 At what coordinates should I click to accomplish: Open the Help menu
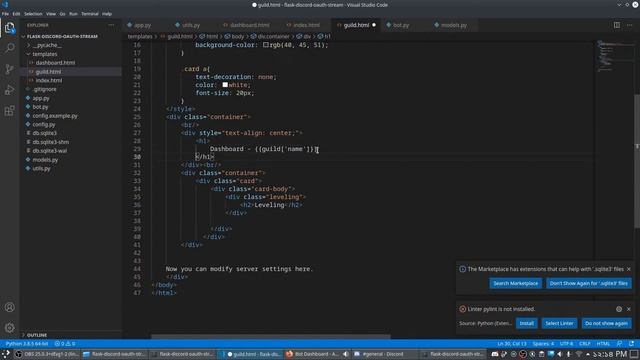107,14
